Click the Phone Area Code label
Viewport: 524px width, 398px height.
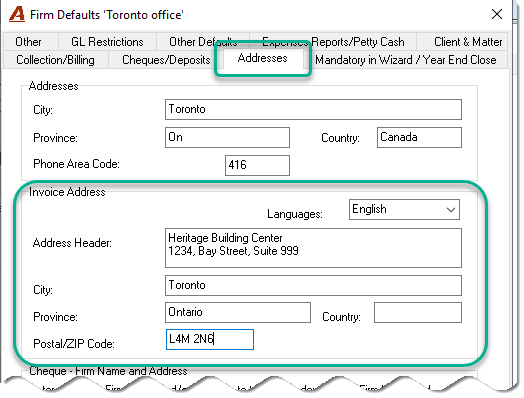point(76,164)
